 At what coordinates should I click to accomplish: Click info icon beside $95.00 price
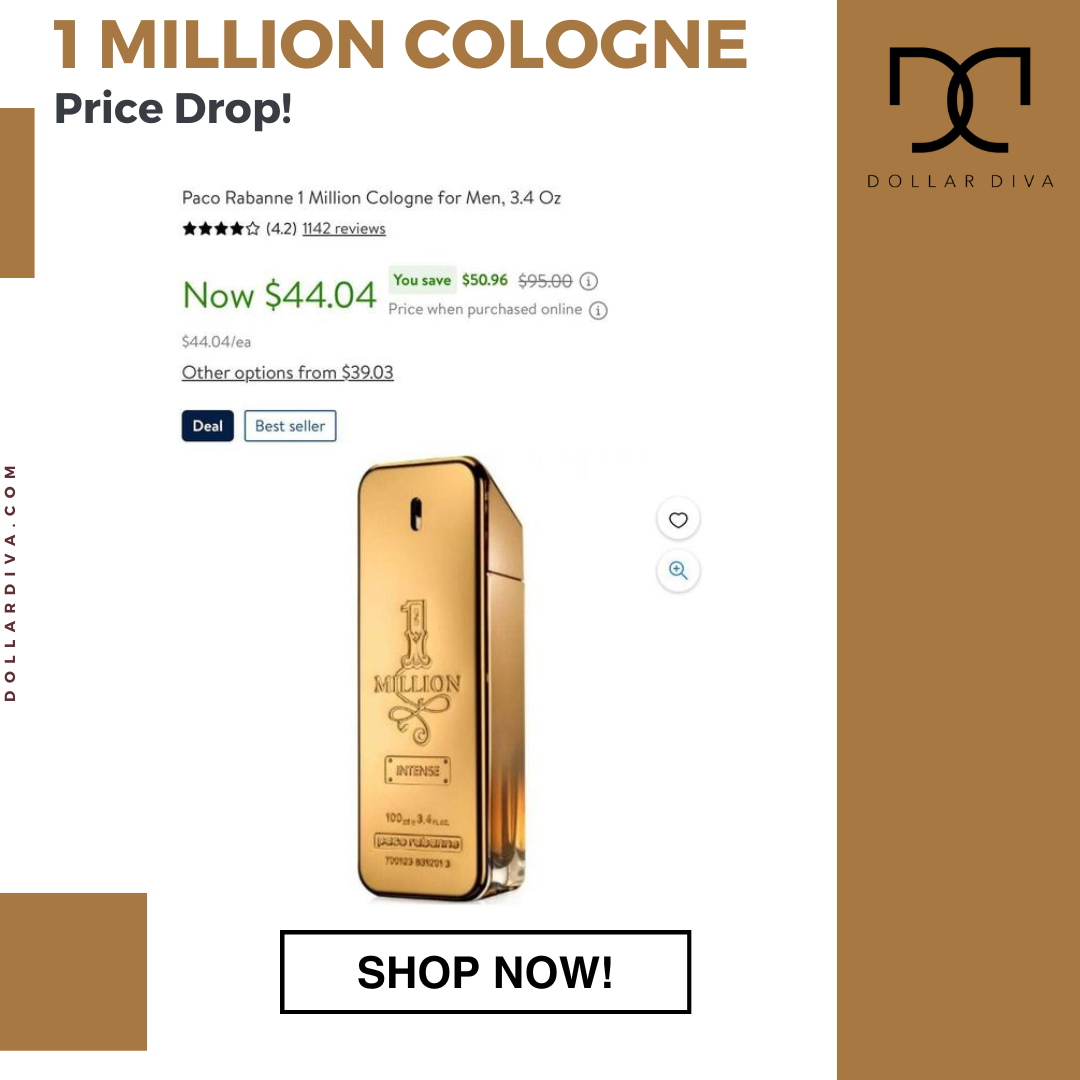pyautogui.click(x=588, y=281)
